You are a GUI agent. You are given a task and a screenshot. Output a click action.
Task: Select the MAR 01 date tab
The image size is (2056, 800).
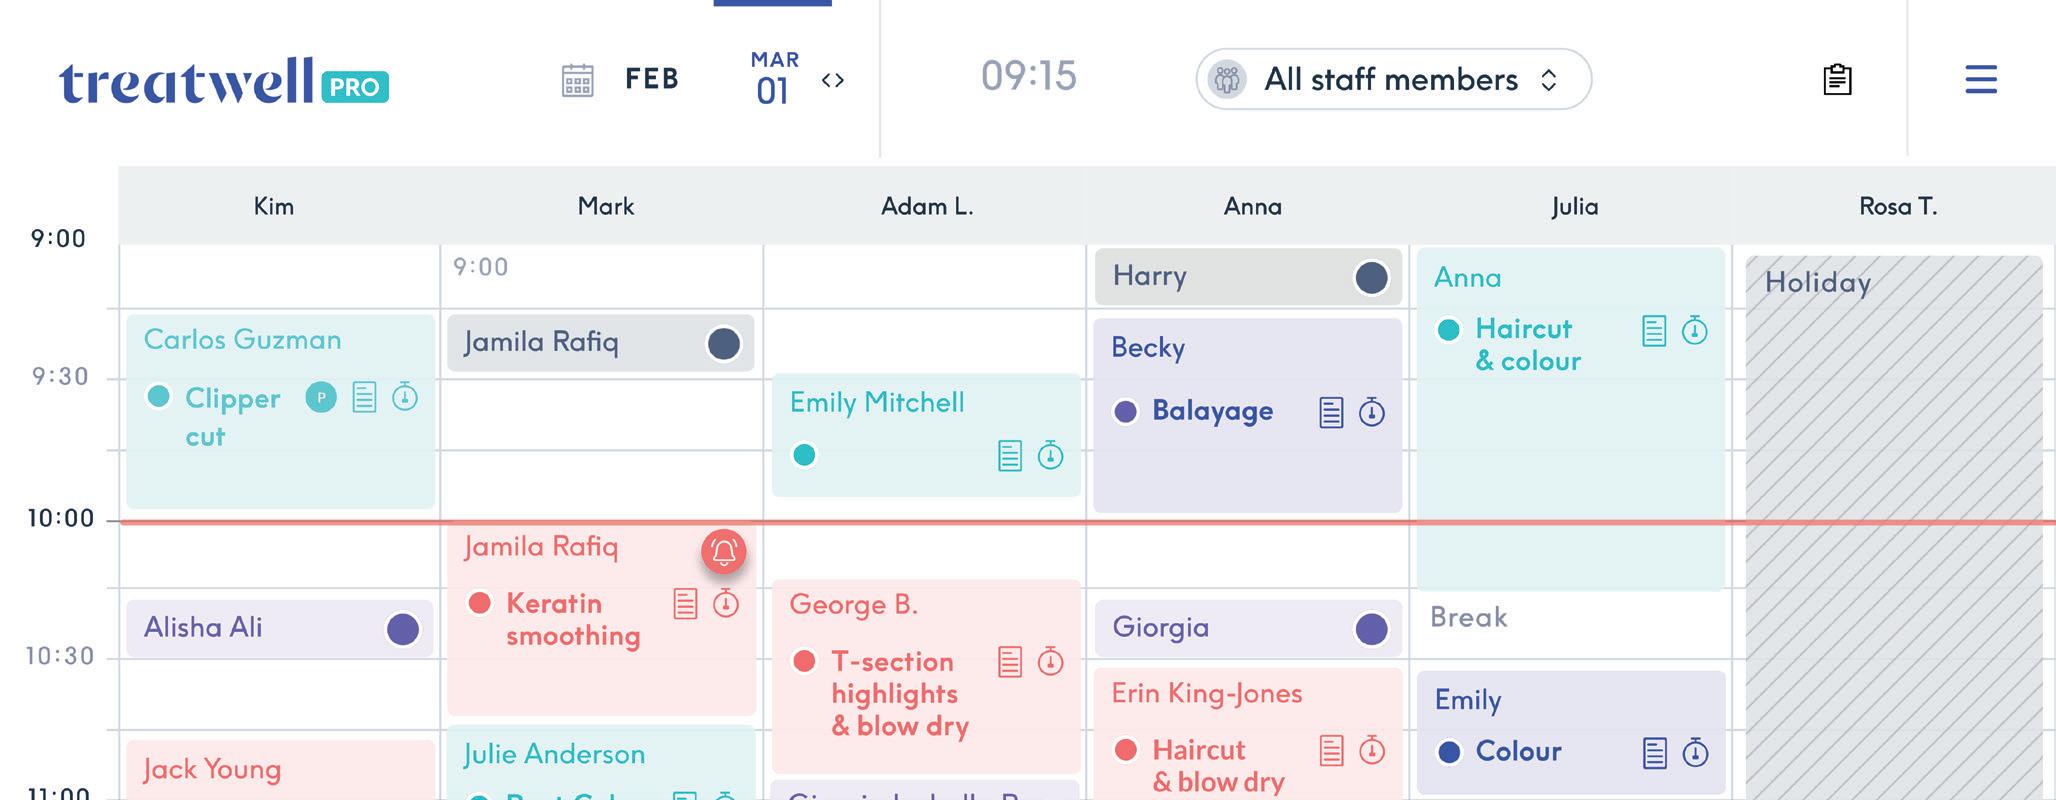click(773, 78)
